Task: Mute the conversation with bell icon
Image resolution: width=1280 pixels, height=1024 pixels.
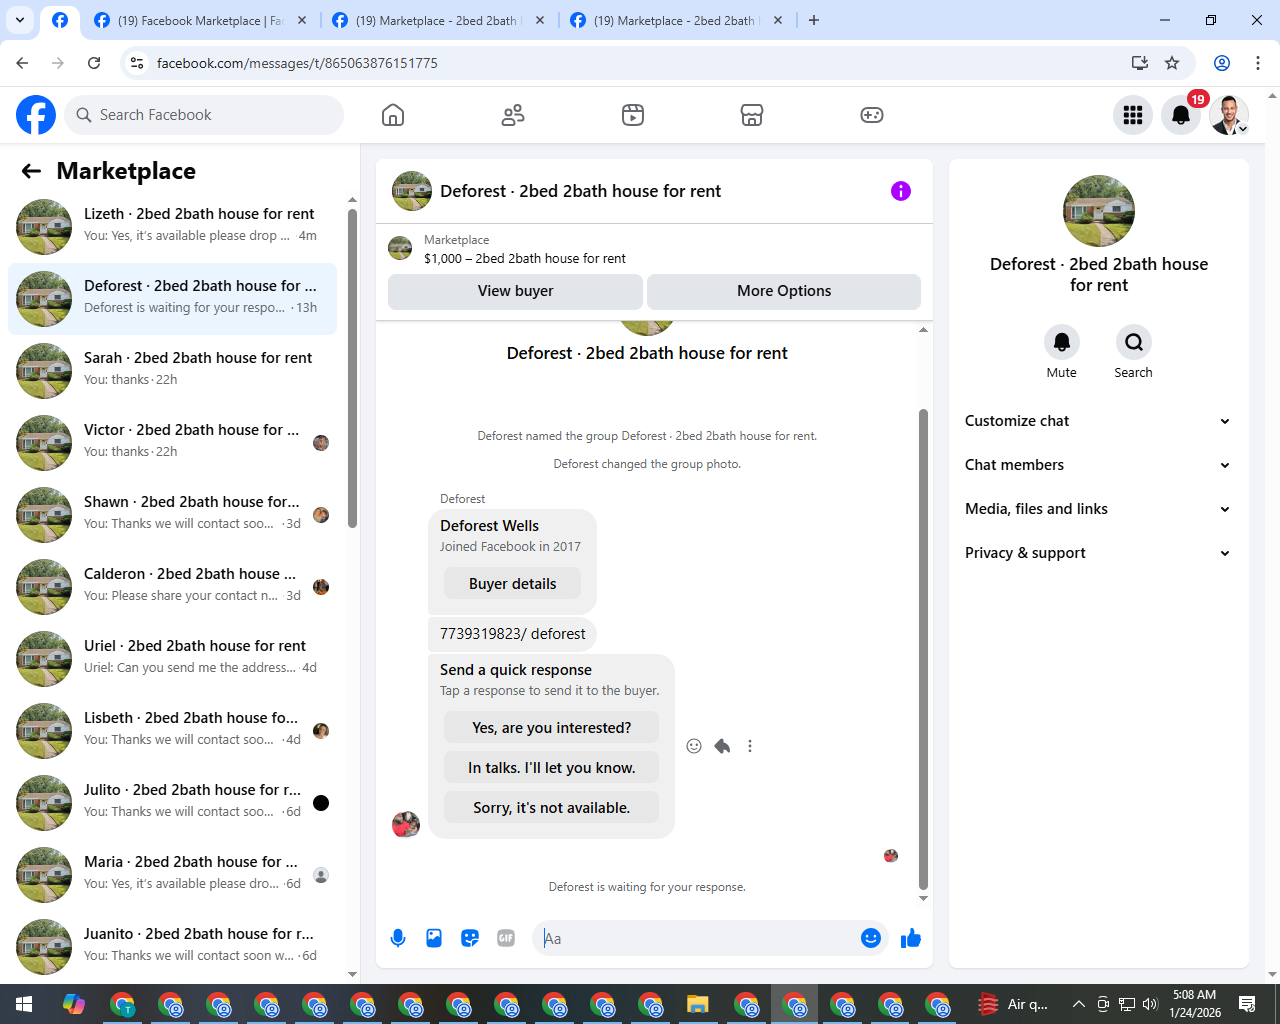Action: tap(1062, 342)
